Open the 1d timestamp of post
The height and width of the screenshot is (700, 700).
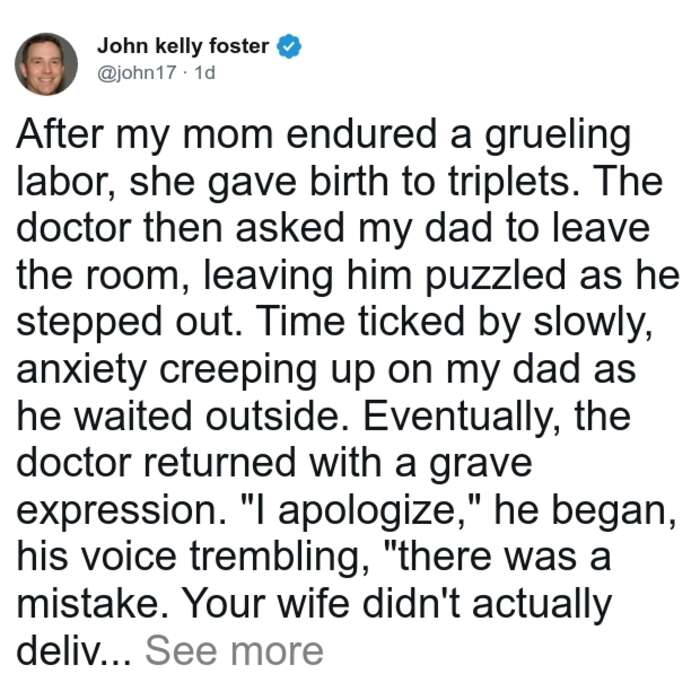click(205, 72)
